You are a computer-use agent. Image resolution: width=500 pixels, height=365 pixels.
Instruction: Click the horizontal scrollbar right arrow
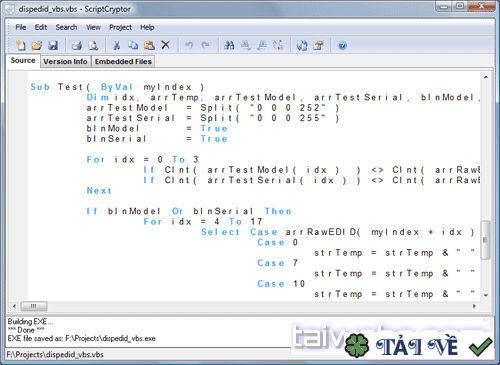coord(474,306)
